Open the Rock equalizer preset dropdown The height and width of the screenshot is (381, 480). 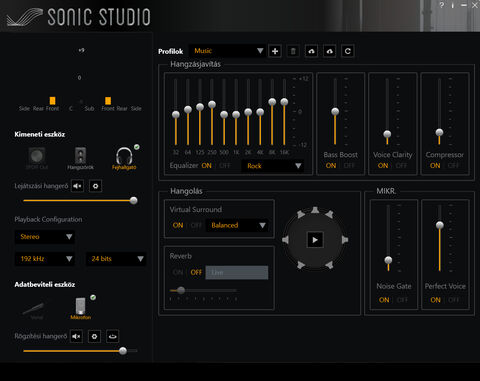[272, 166]
